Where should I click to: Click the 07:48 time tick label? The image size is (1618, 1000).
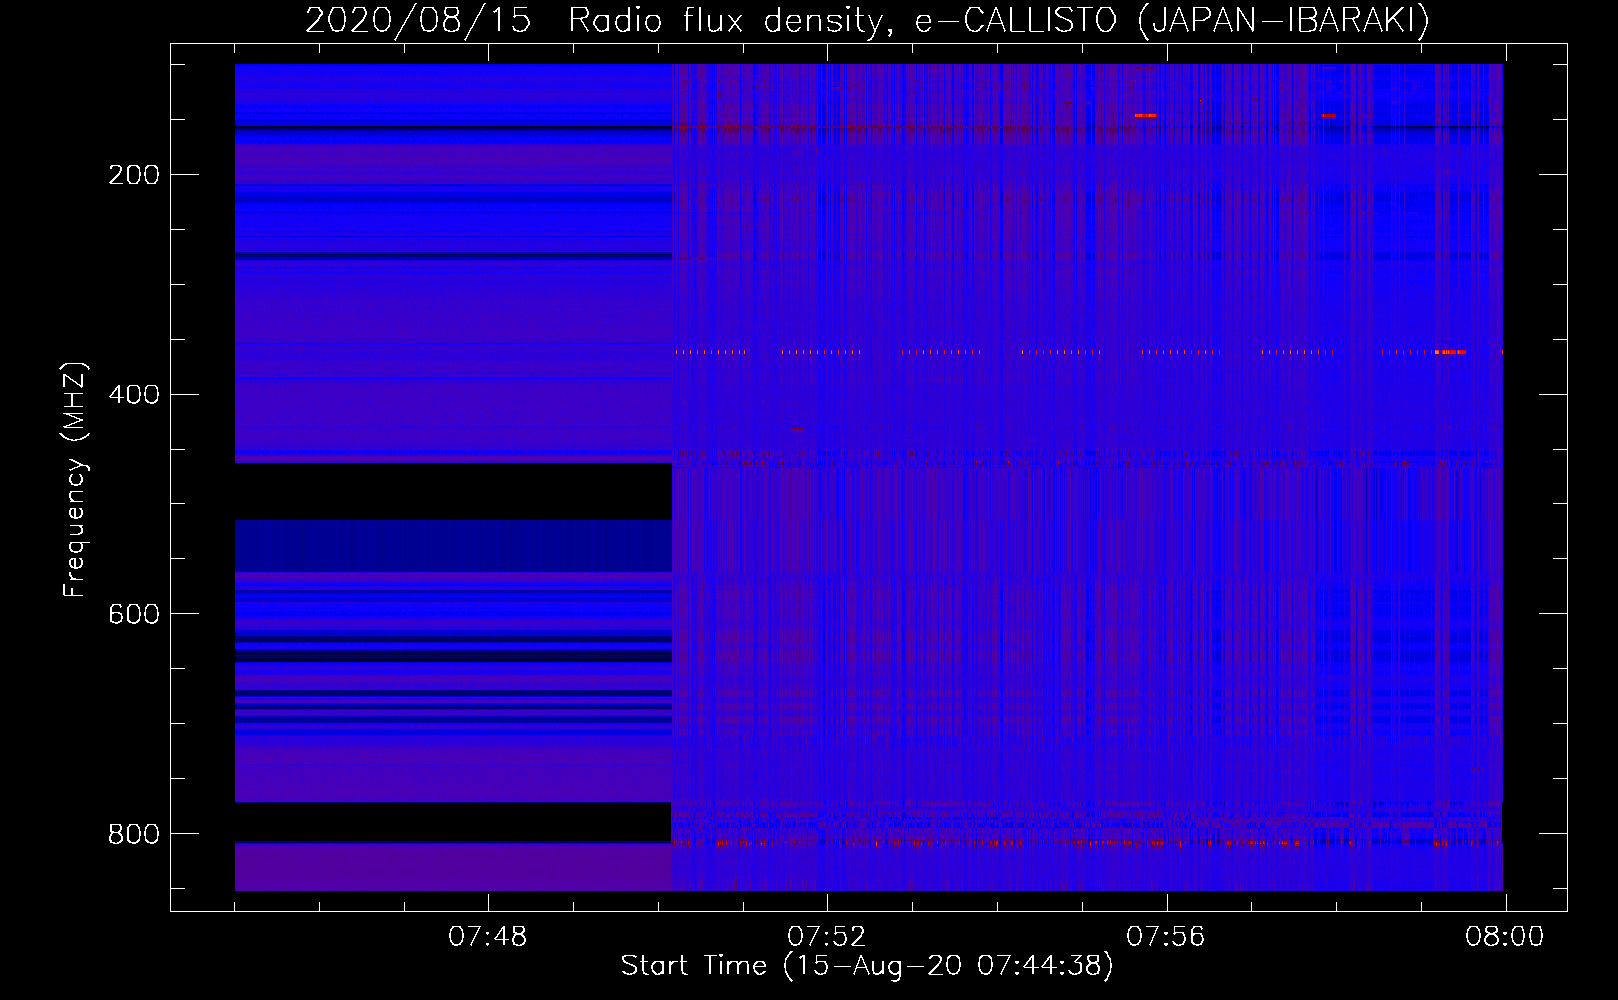488,937
